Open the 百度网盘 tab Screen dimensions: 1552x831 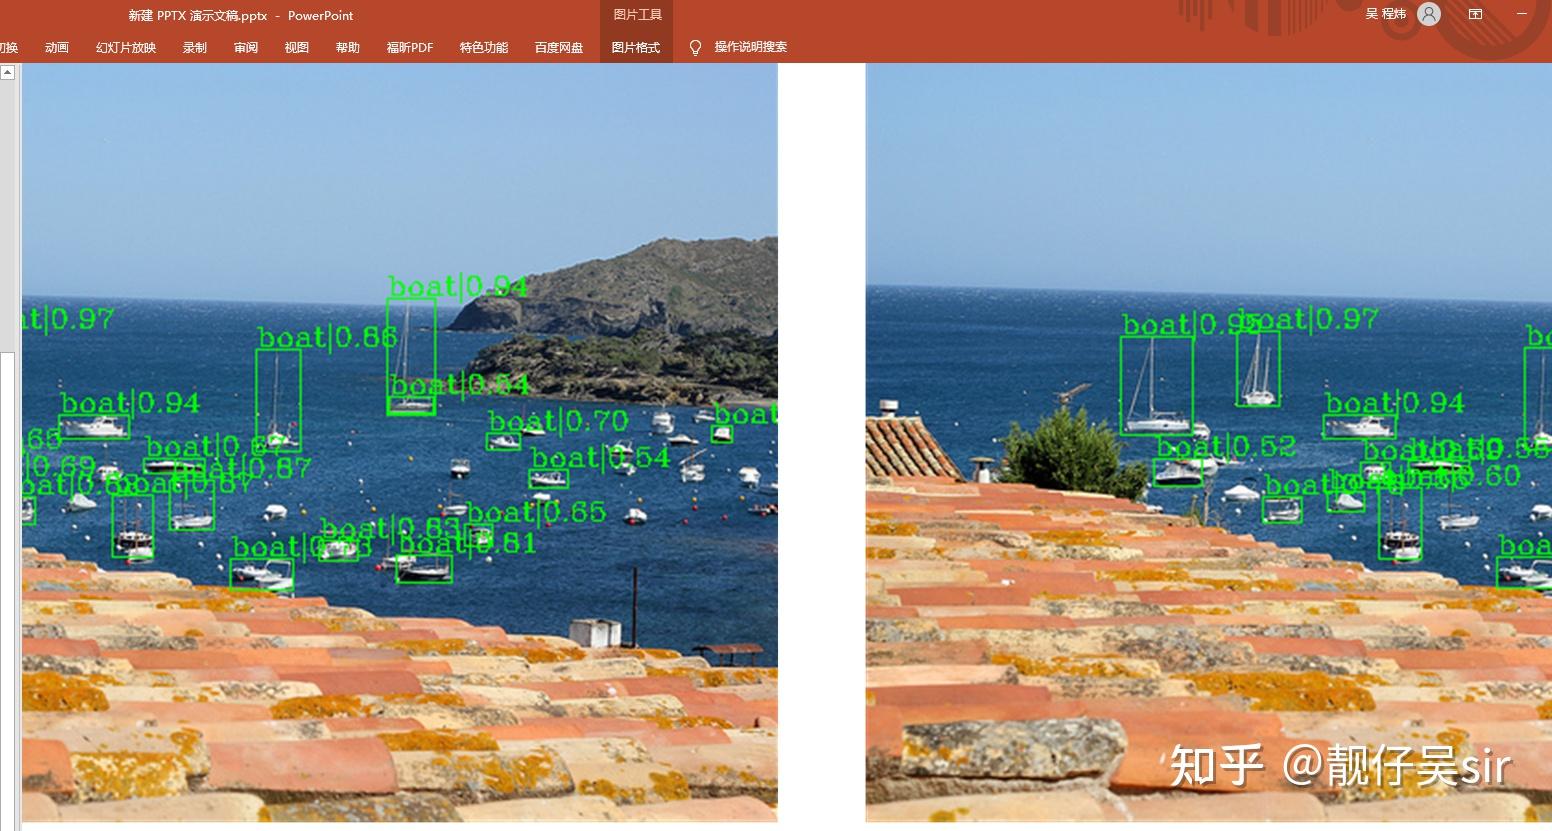click(559, 48)
